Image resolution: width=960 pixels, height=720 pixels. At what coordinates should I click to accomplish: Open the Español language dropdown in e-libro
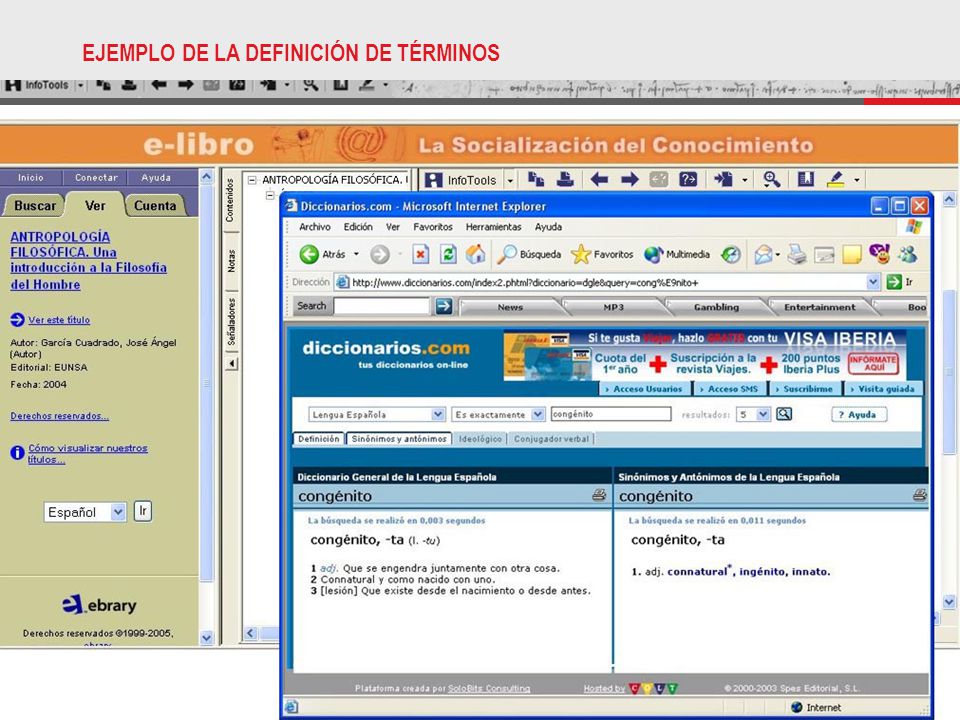tap(118, 512)
